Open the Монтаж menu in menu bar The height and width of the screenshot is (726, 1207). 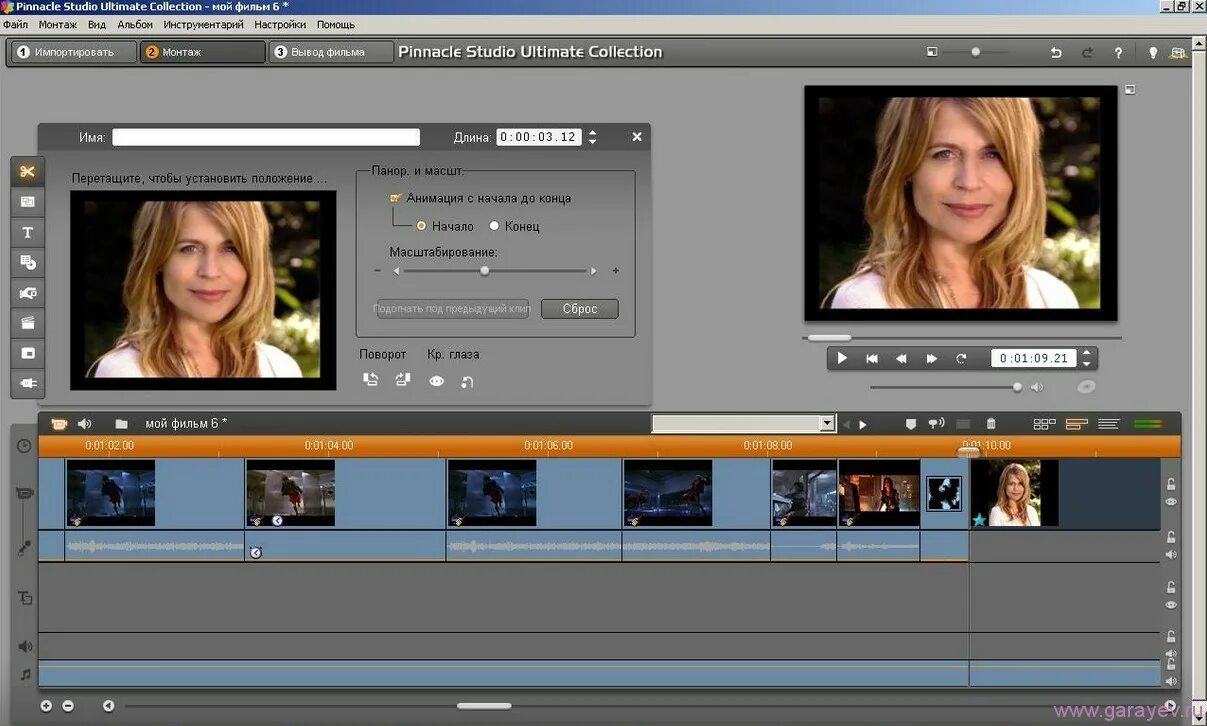[58, 24]
